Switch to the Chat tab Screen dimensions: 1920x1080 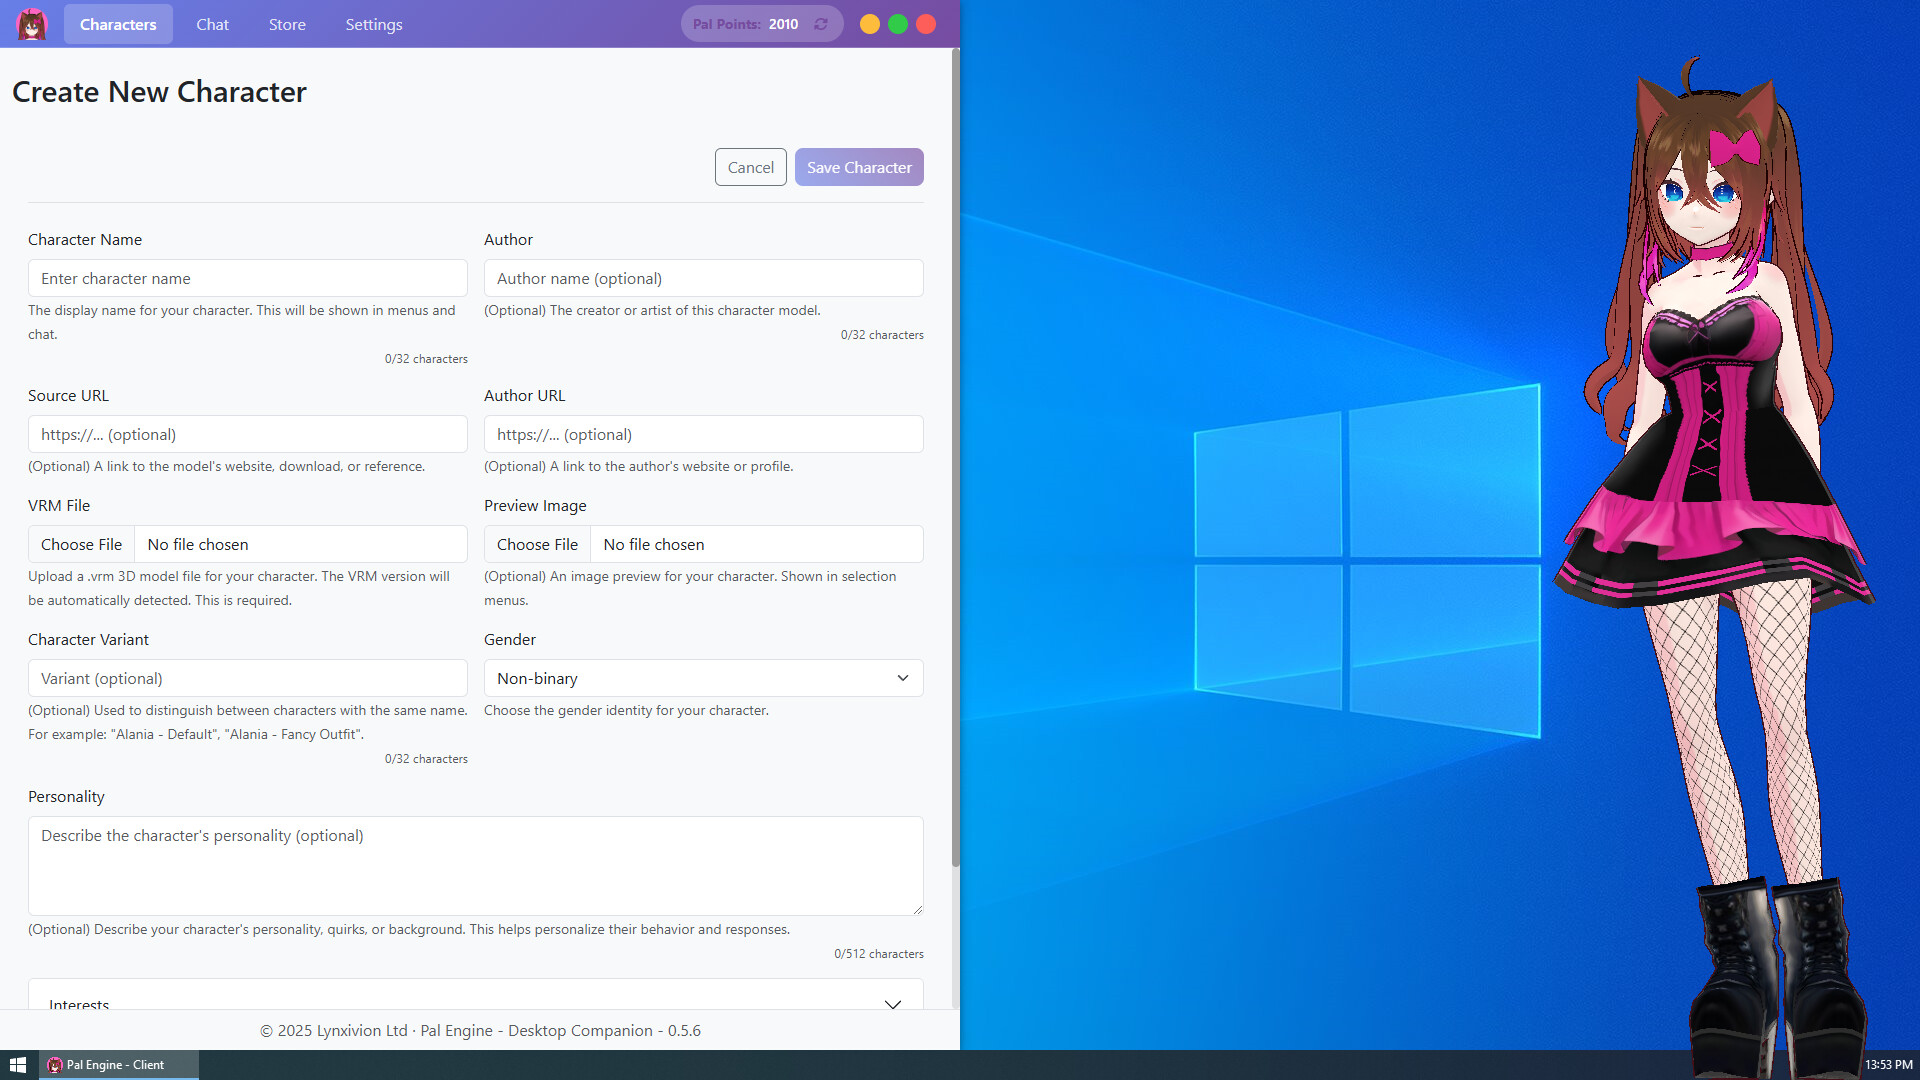point(212,24)
